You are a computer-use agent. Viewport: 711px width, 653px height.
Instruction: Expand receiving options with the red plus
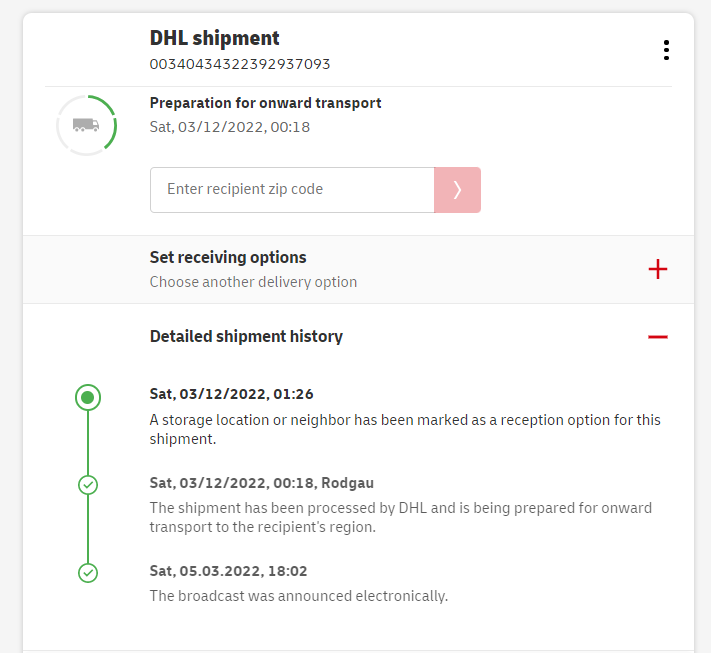click(657, 269)
